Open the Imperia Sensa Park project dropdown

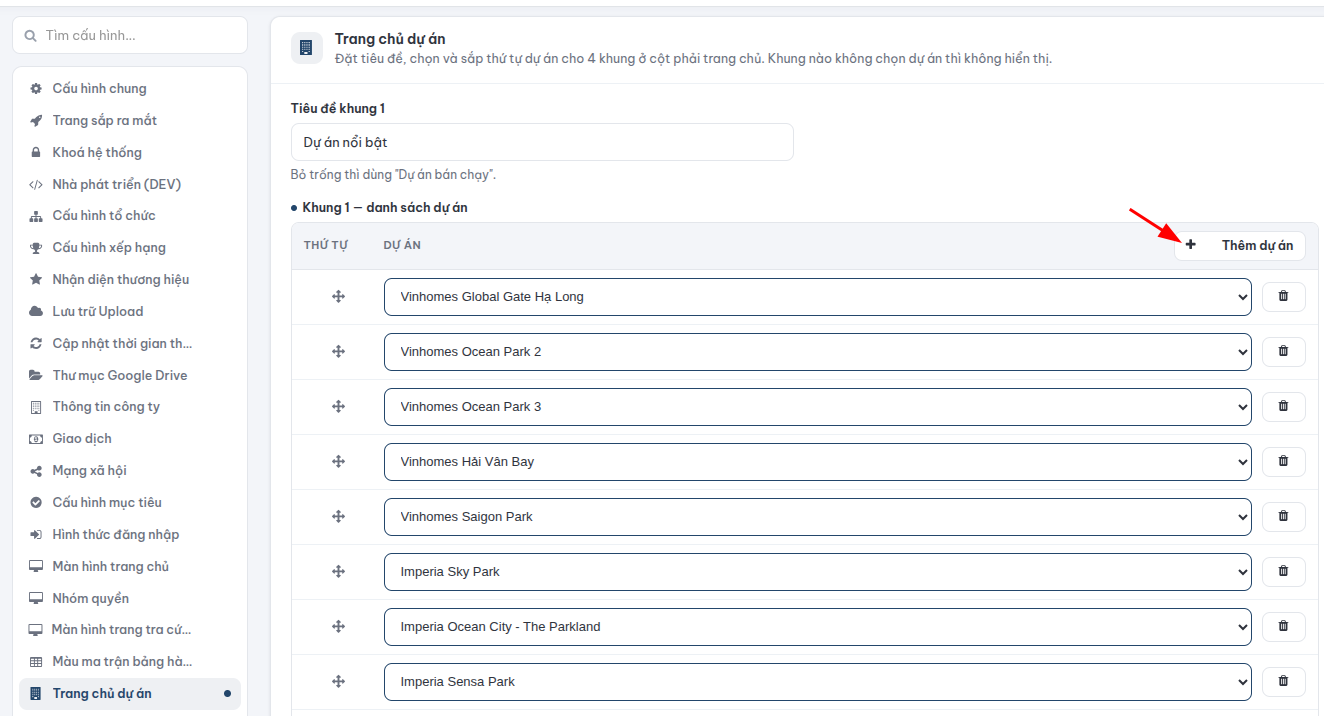coord(818,682)
